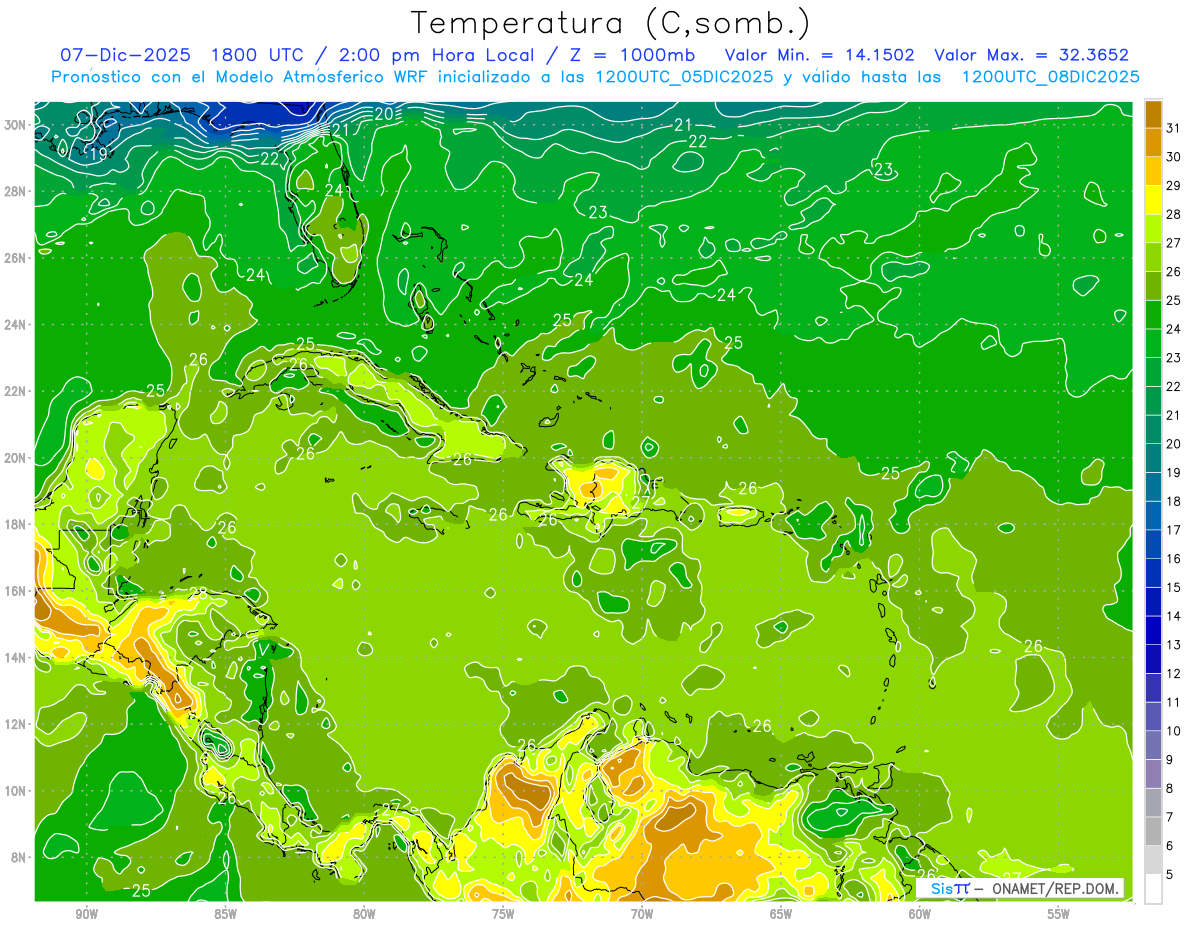Click the '30N' latitude axis label

coord(14,125)
